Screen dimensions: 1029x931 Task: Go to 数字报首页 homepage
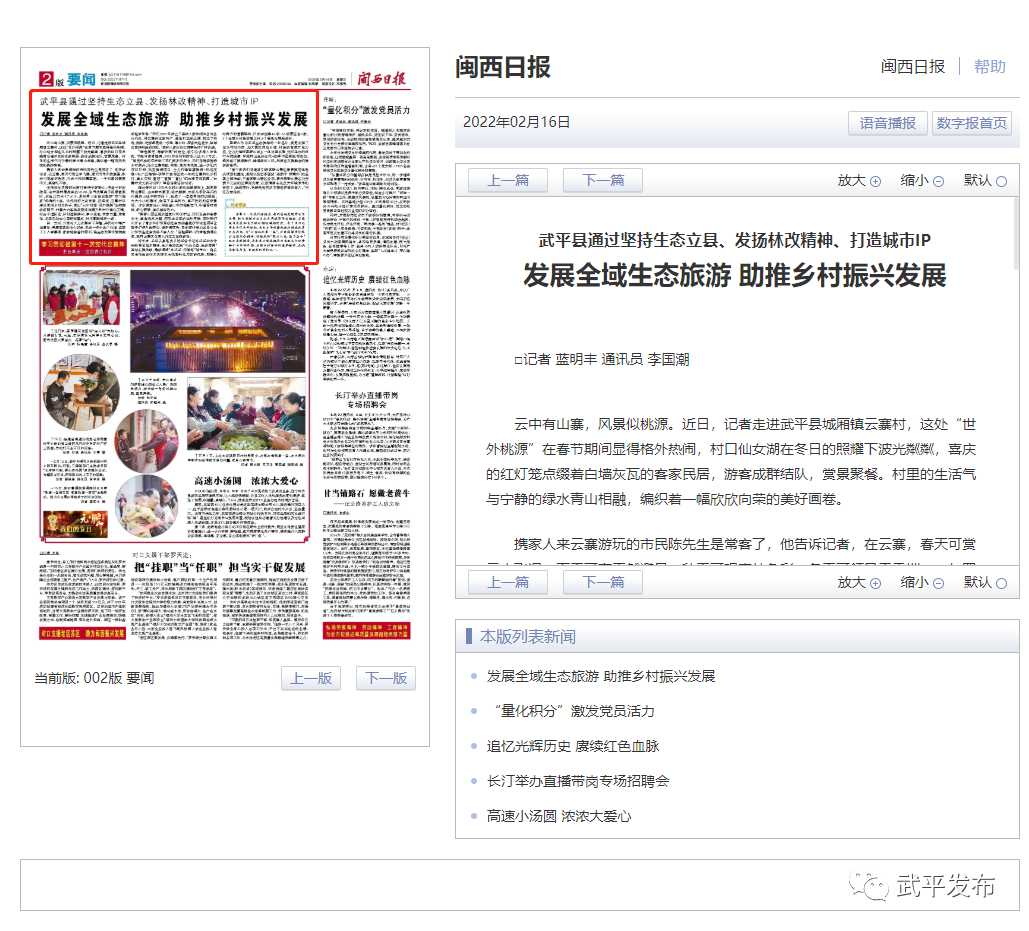971,123
